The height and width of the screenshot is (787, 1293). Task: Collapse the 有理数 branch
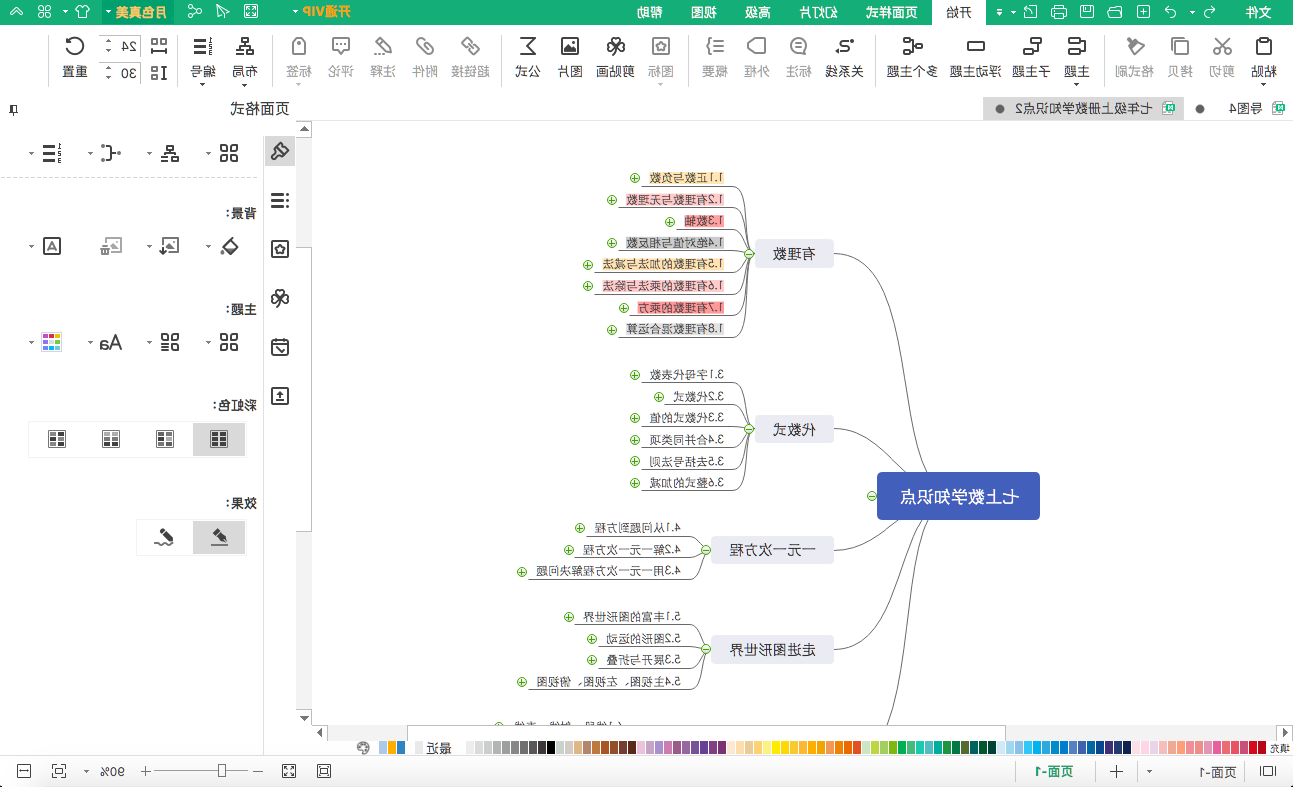[x=748, y=254]
